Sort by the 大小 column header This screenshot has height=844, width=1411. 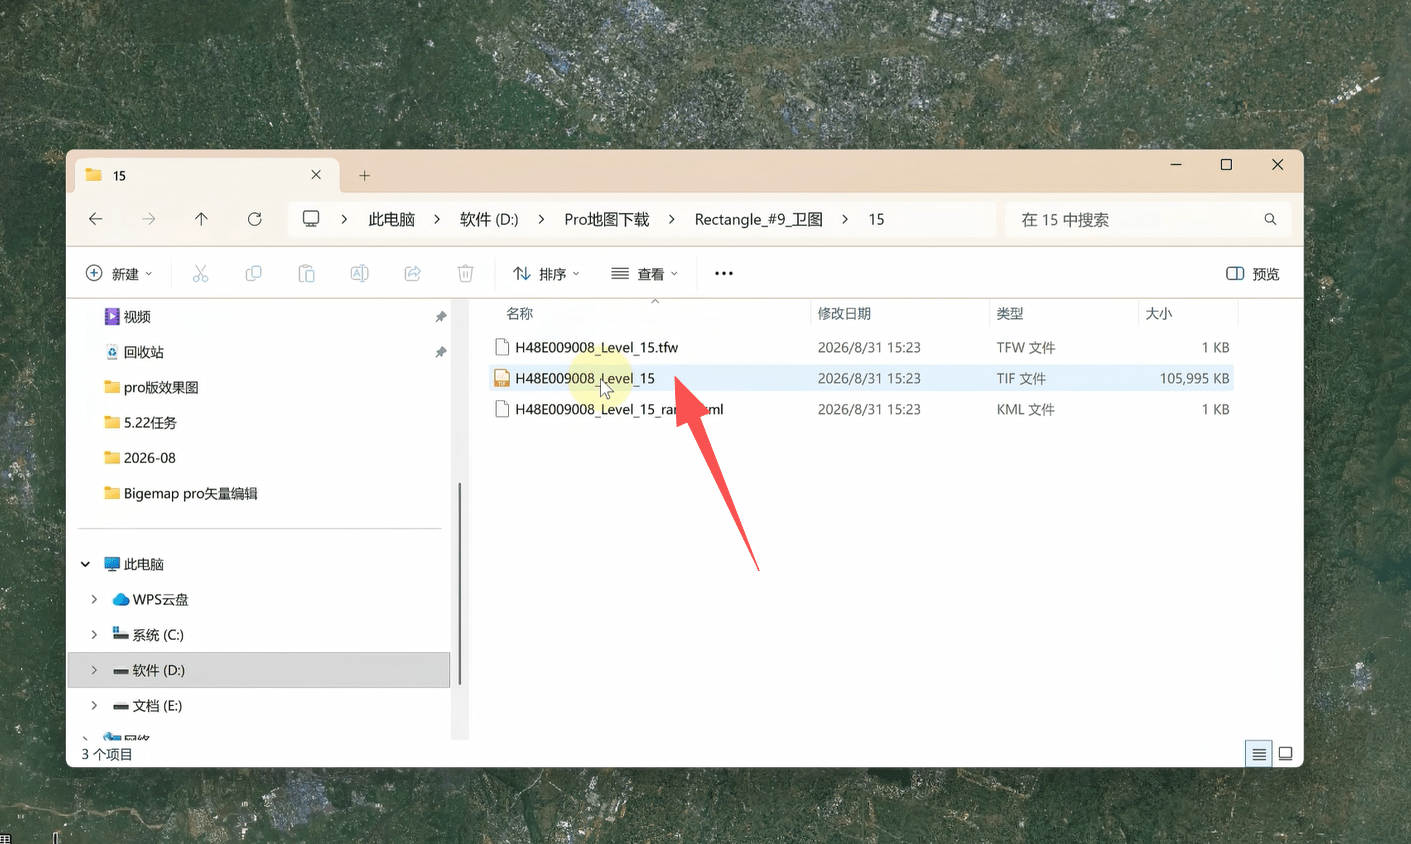(1159, 313)
